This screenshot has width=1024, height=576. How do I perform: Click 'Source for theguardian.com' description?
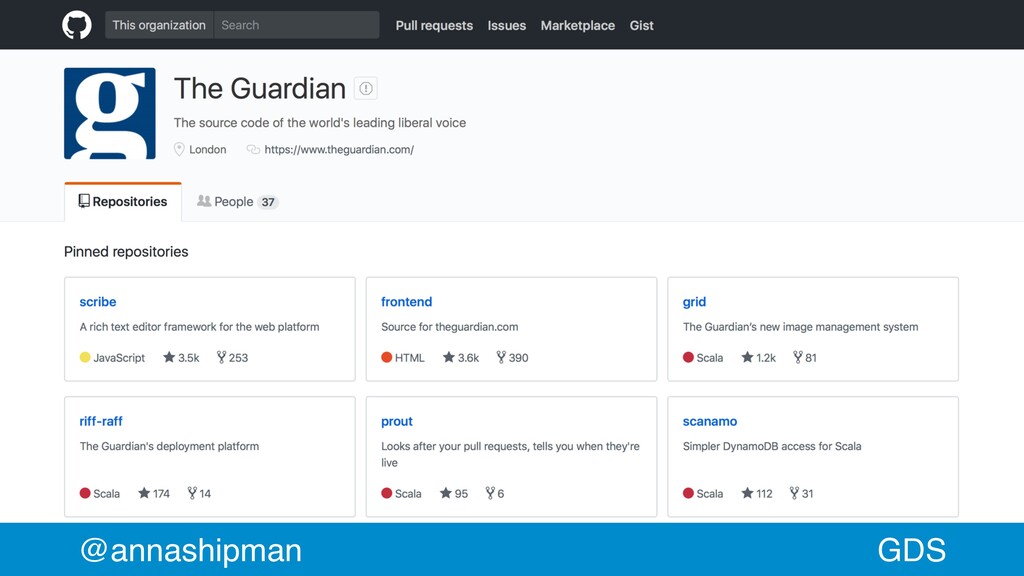point(450,327)
